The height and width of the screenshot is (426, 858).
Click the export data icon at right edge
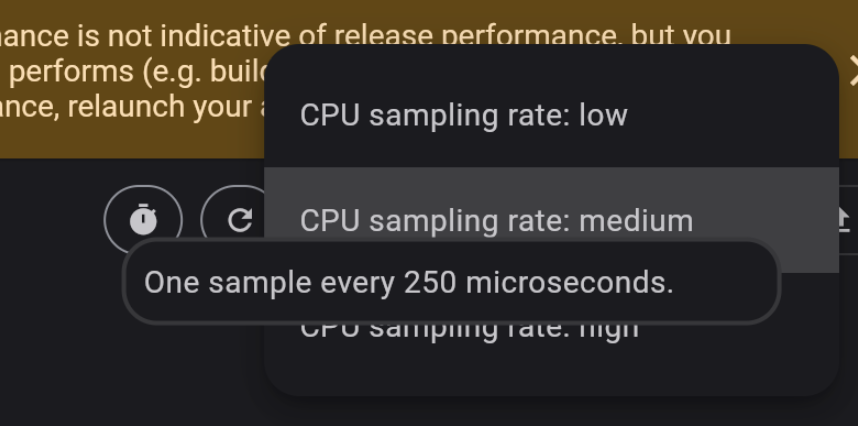pyautogui.click(x=845, y=218)
